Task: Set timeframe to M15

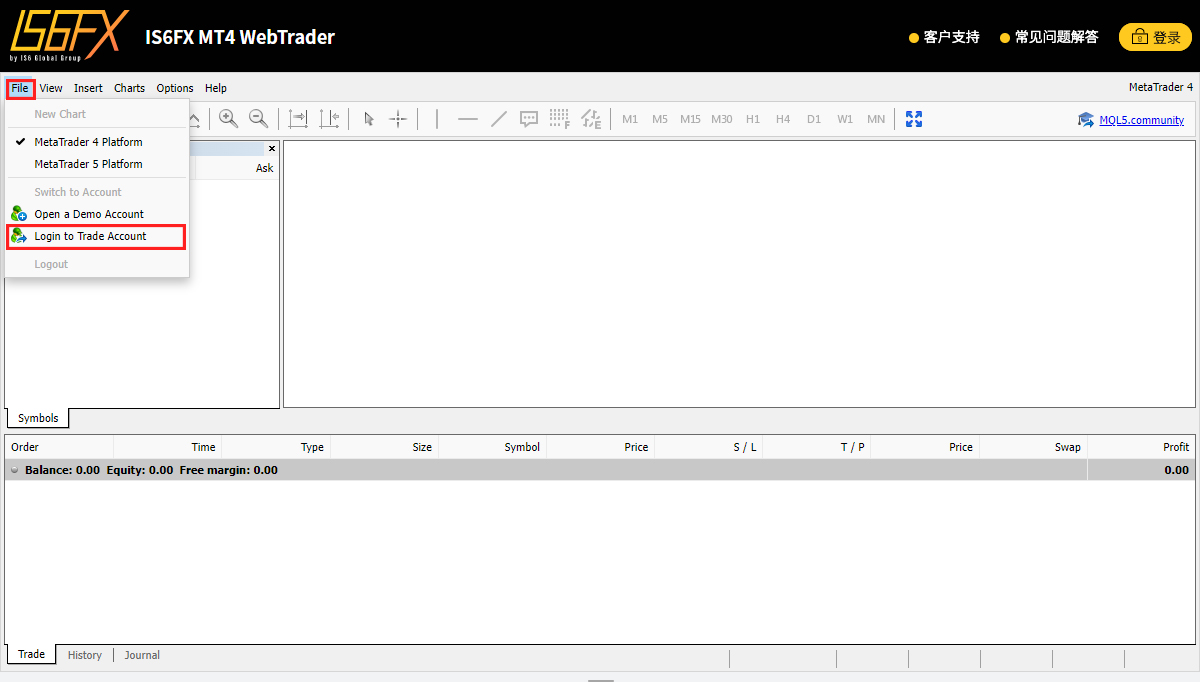Action: pos(691,119)
